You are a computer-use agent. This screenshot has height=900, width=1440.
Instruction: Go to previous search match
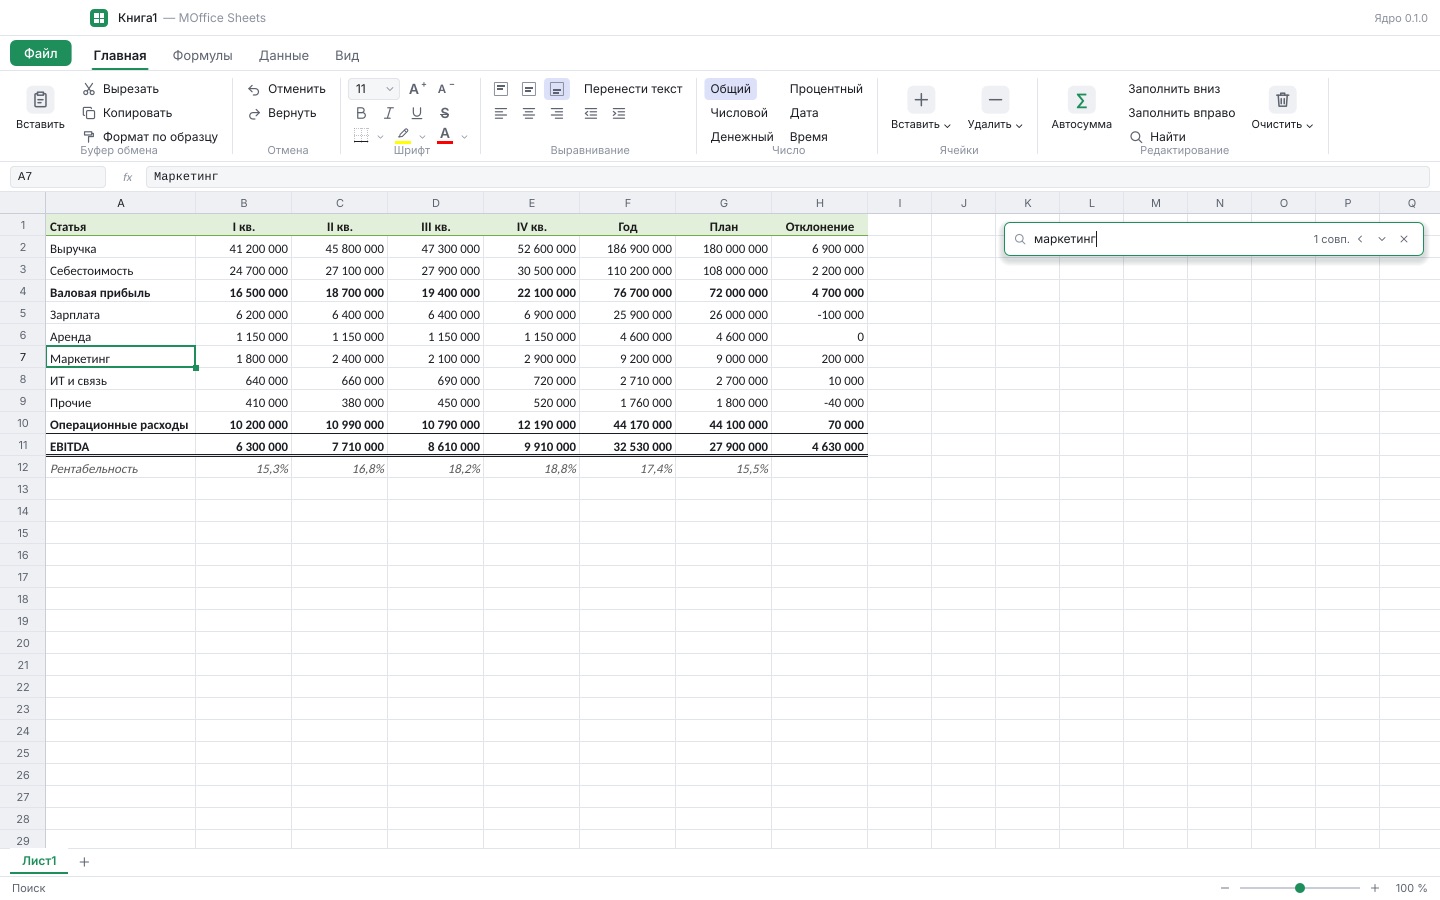tap(1360, 239)
